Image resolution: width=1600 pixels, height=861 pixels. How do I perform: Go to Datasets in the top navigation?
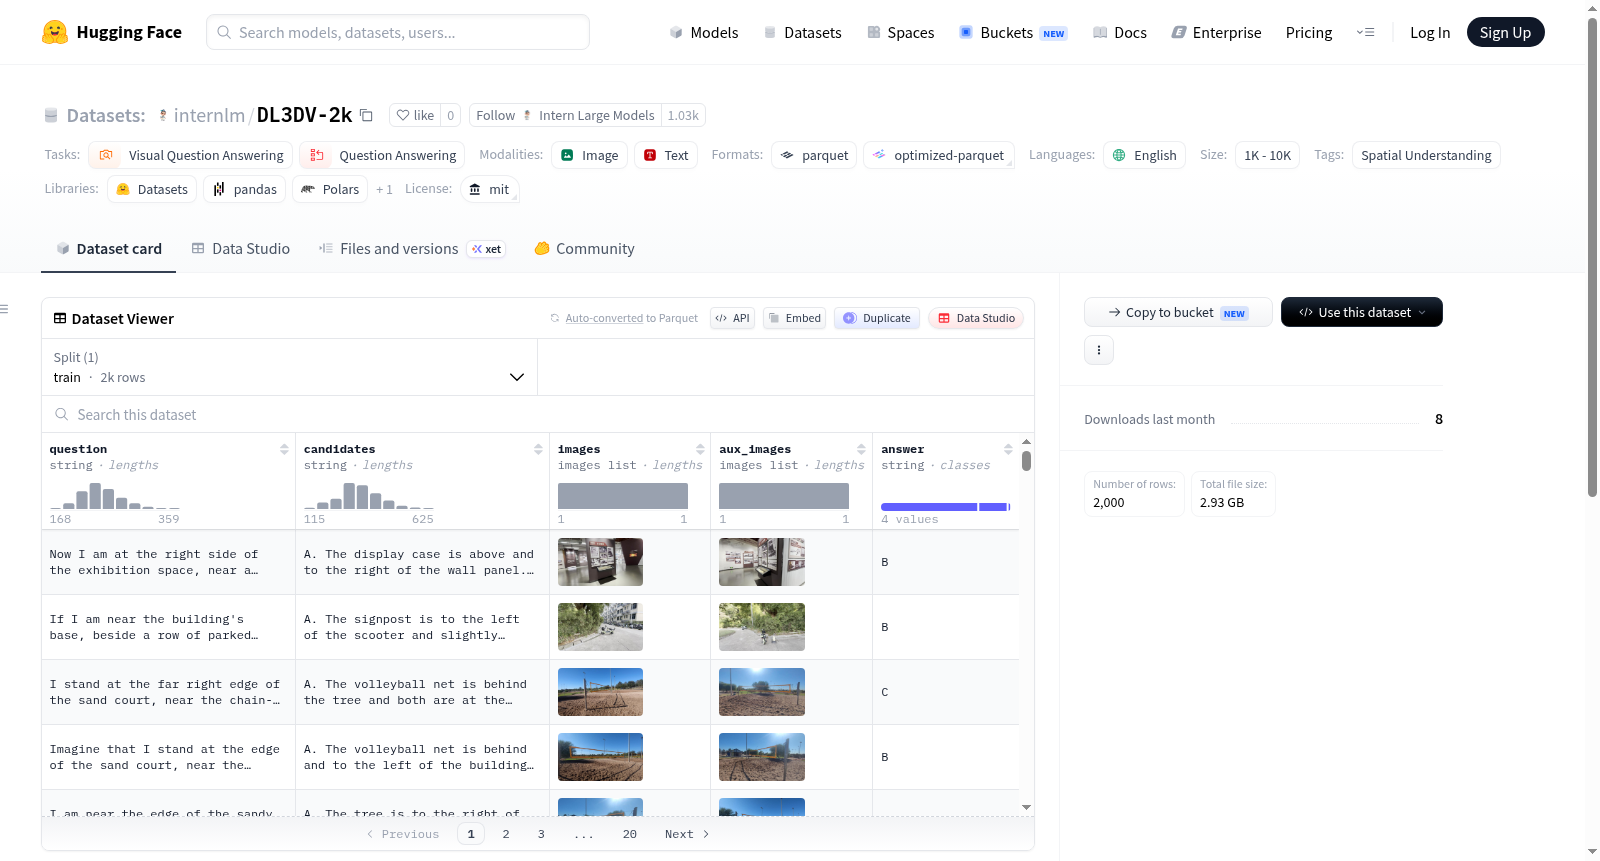point(803,33)
